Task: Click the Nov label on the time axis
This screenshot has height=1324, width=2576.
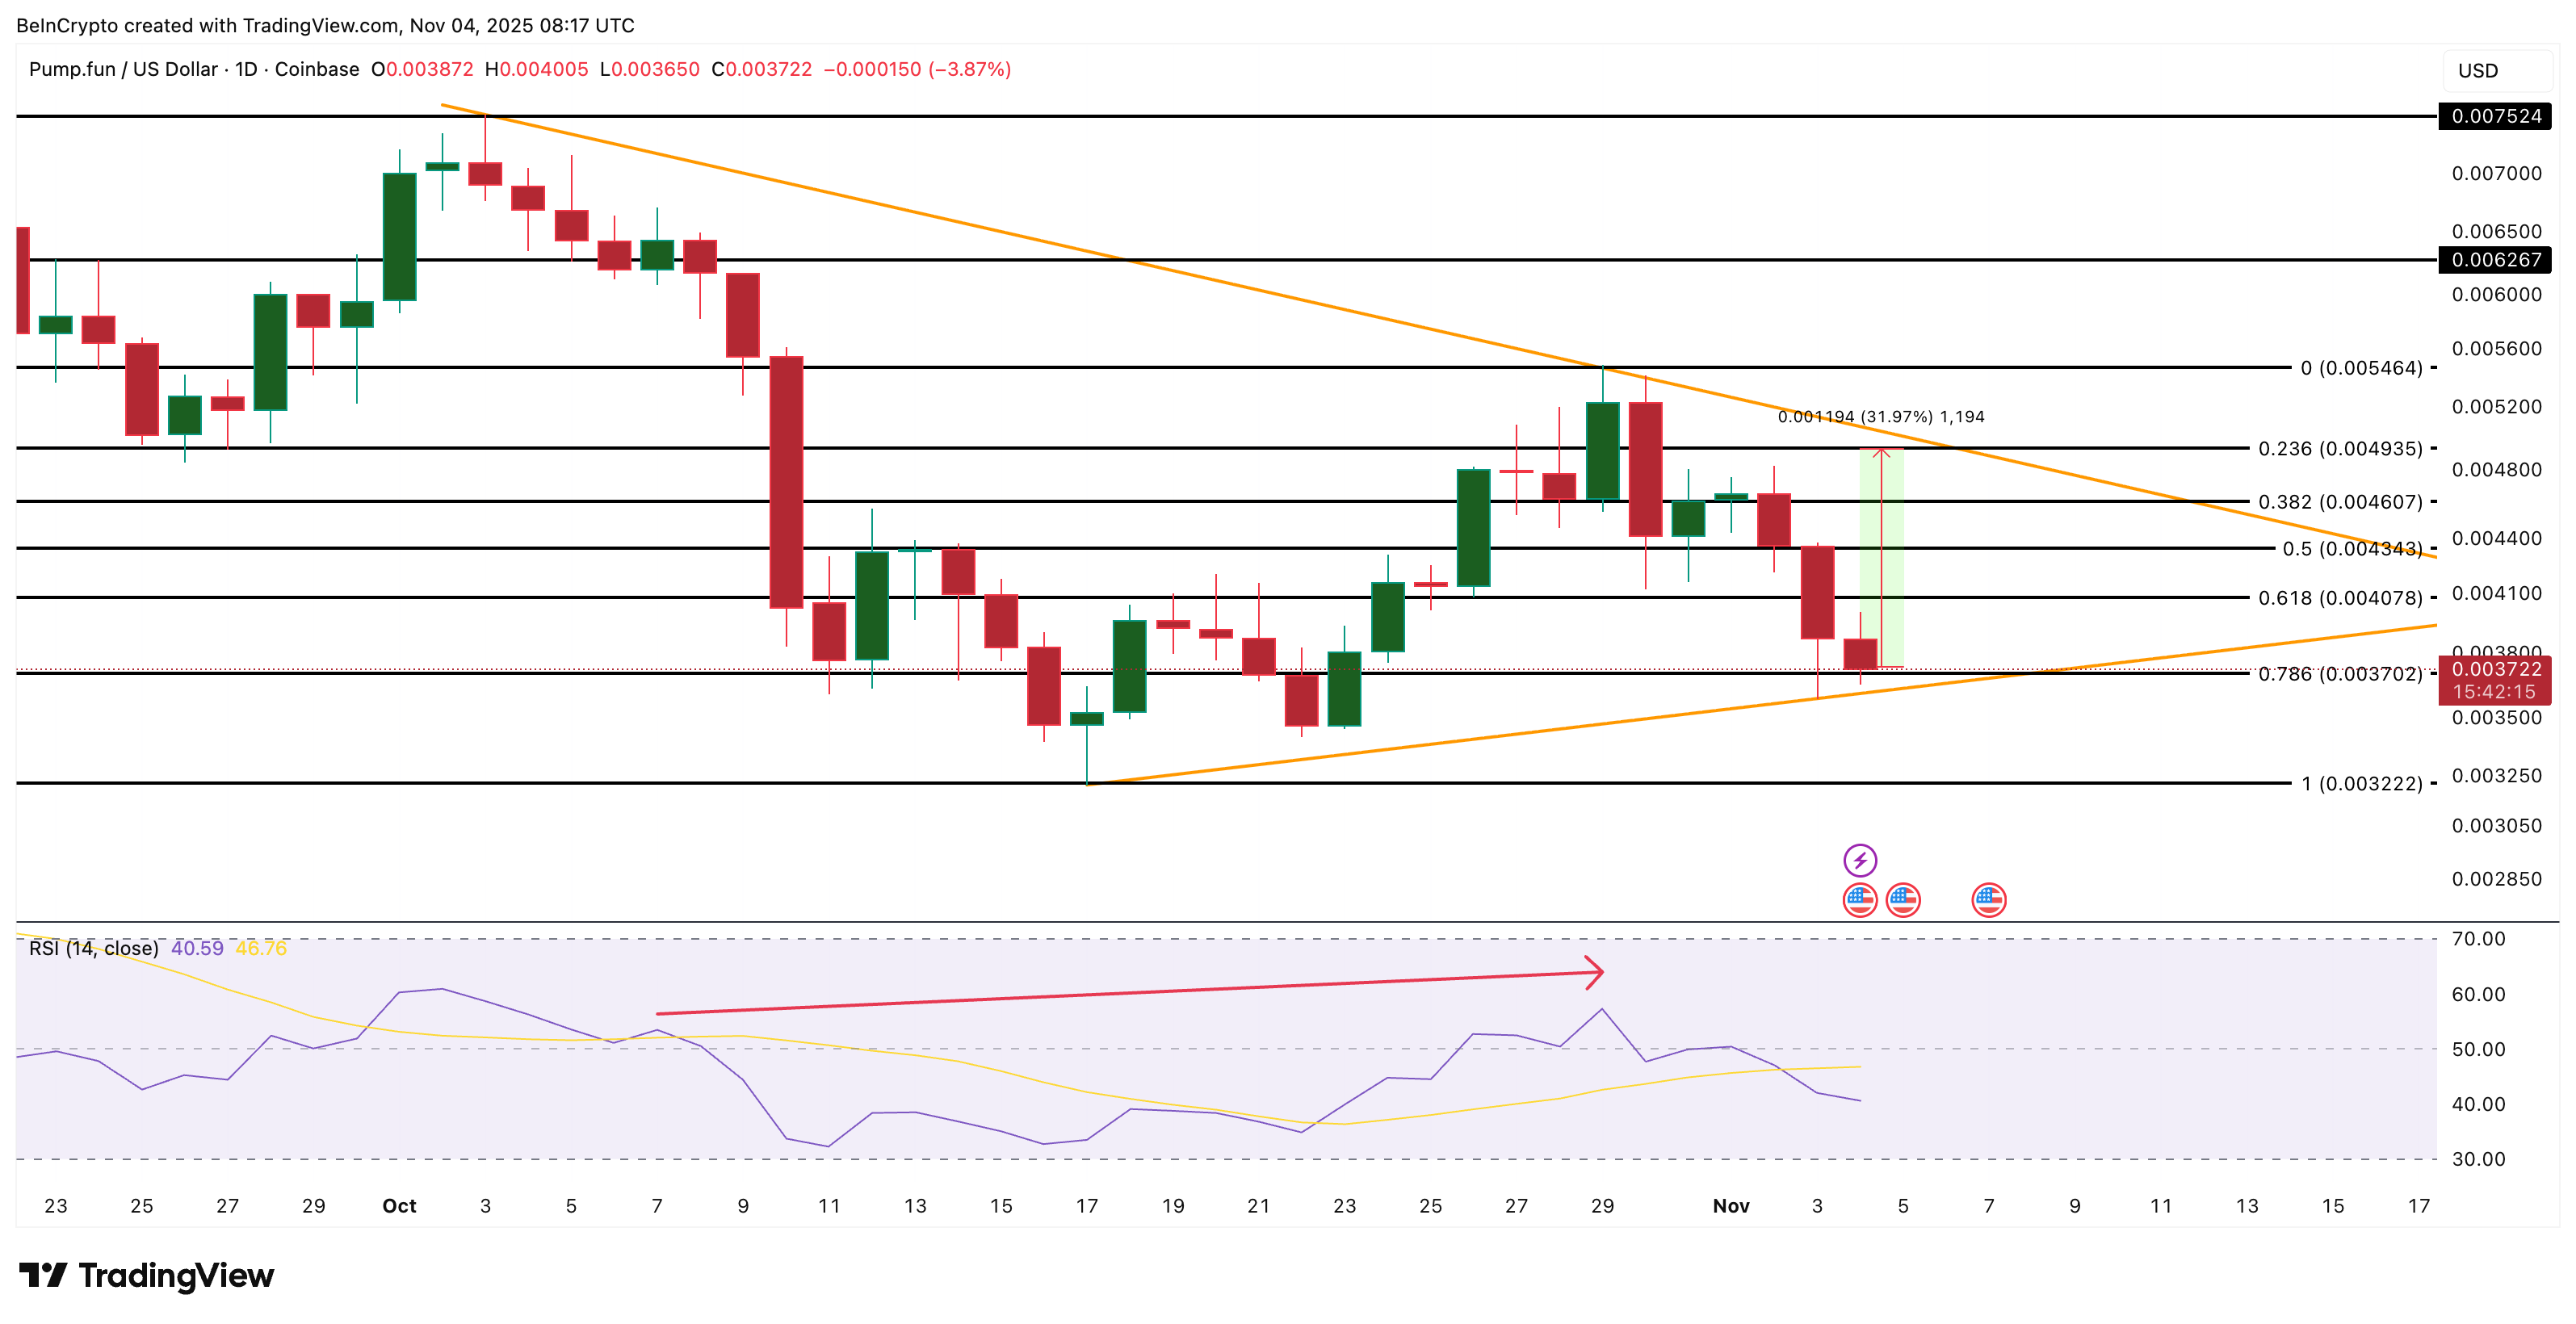Action: [x=1731, y=1206]
